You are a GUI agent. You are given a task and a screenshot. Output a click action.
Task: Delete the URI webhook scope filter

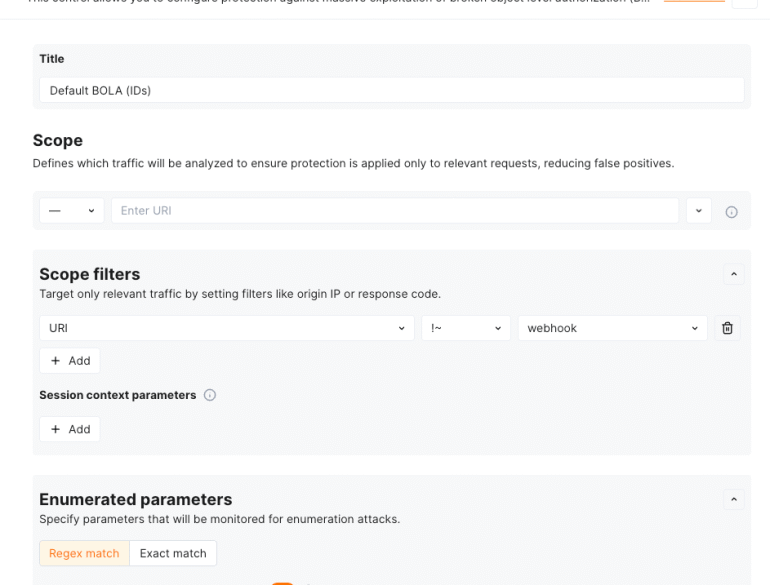click(x=727, y=328)
